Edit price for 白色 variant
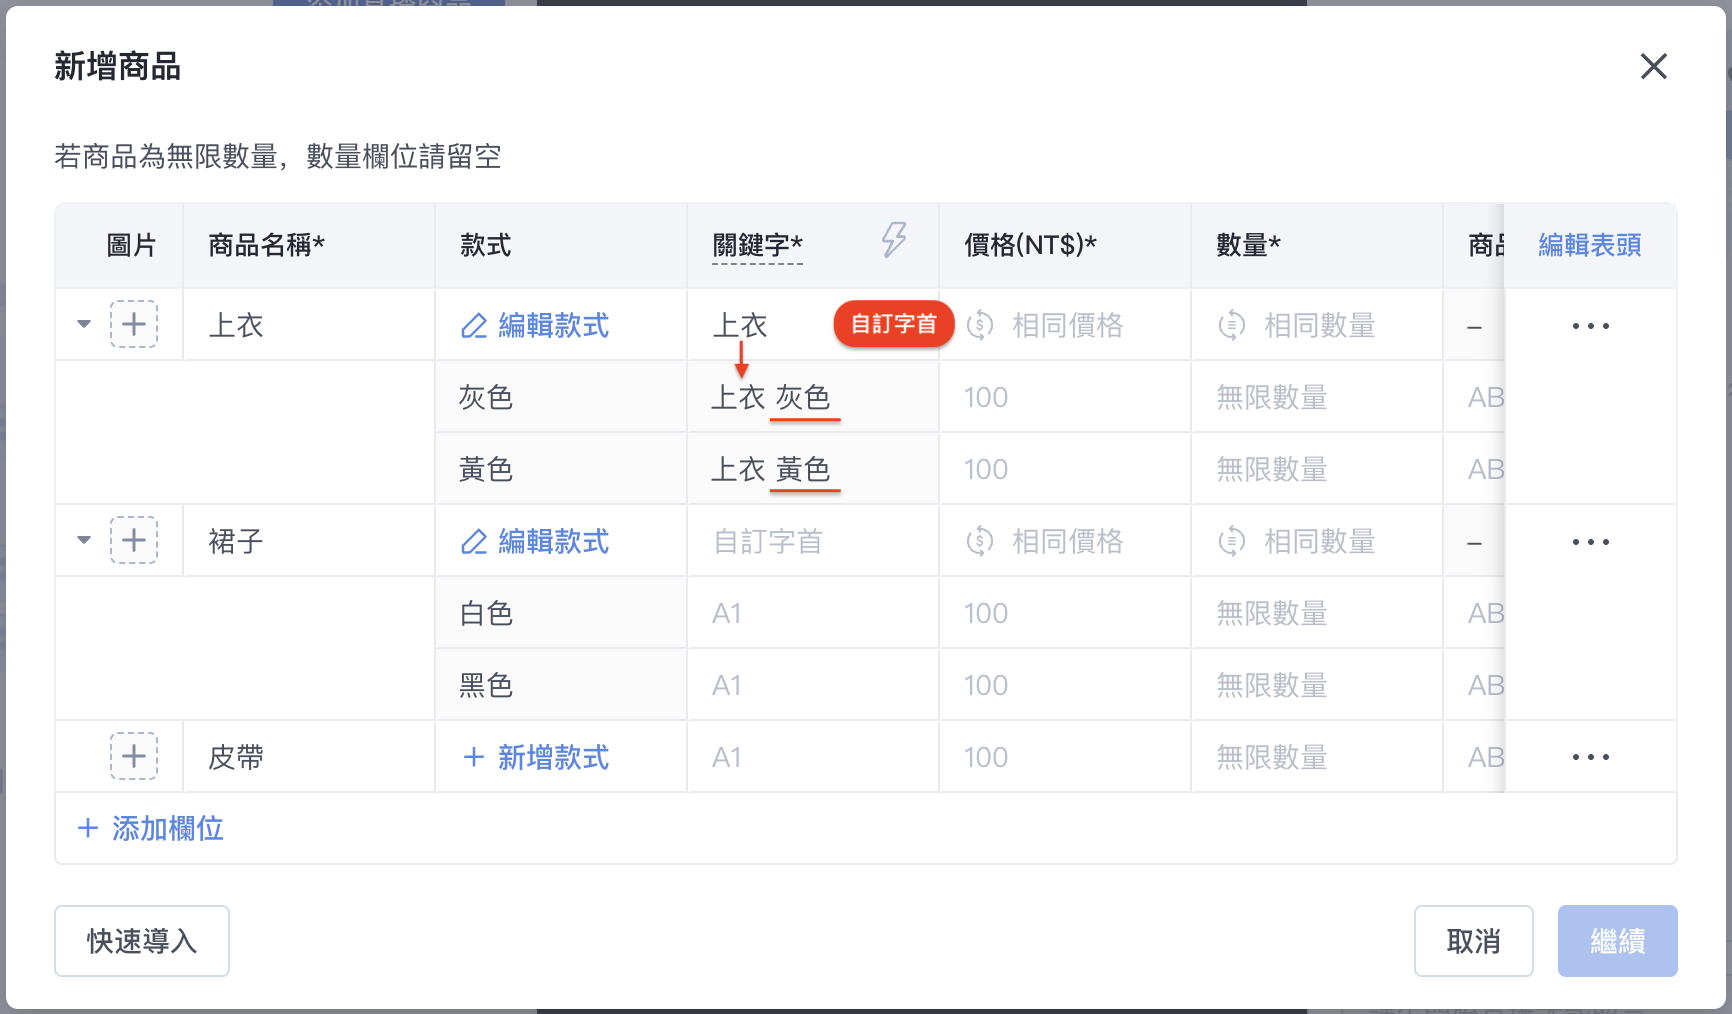The height and width of the screenshot is (1014, 1732). 1065,613
